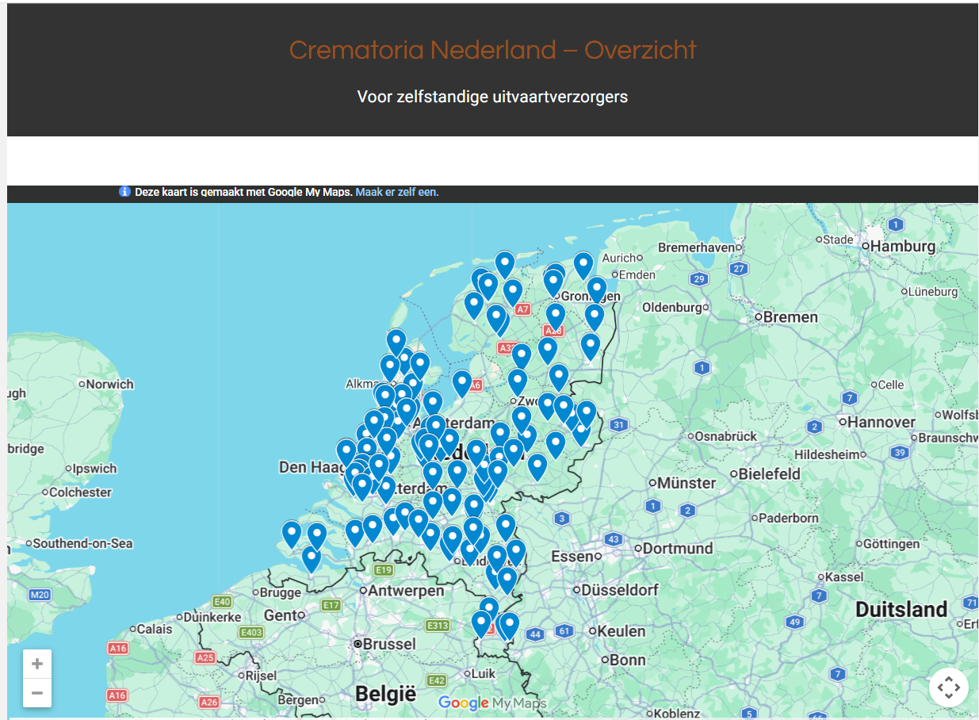979x720 pixels.
Task: Click the Brussel city label on map
Action: tap(388, 644)
